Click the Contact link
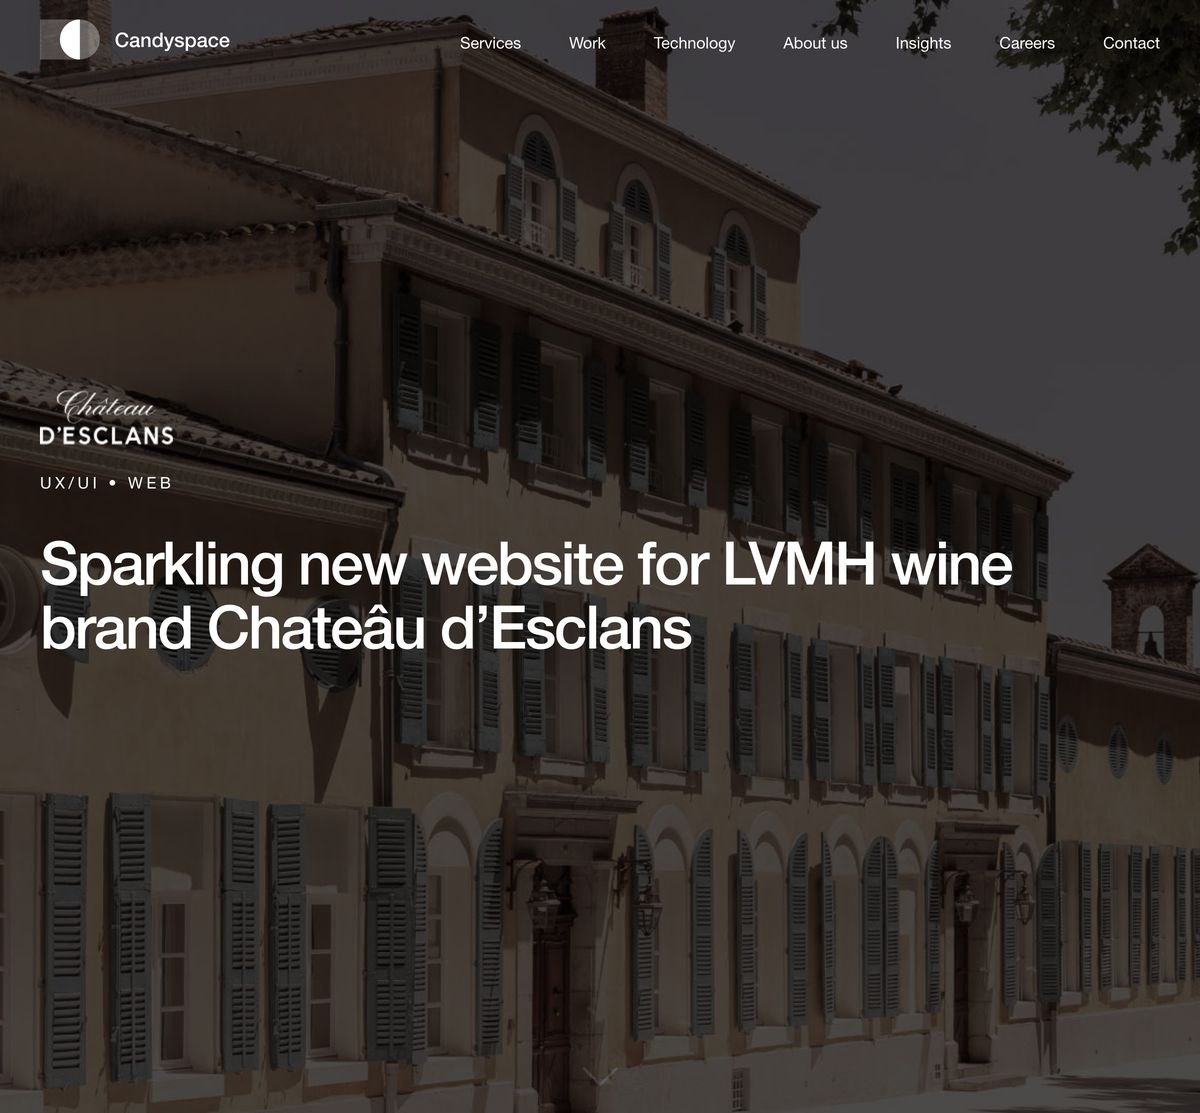Viewport: 1200px width, 1113px height. point(1131,43)
